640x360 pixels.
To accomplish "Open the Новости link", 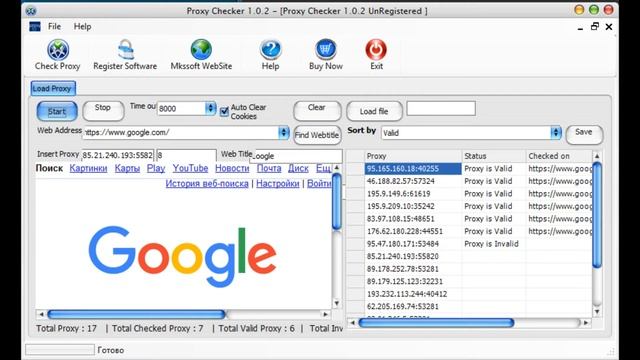I will pyautogui.click(x=232, y=168).
